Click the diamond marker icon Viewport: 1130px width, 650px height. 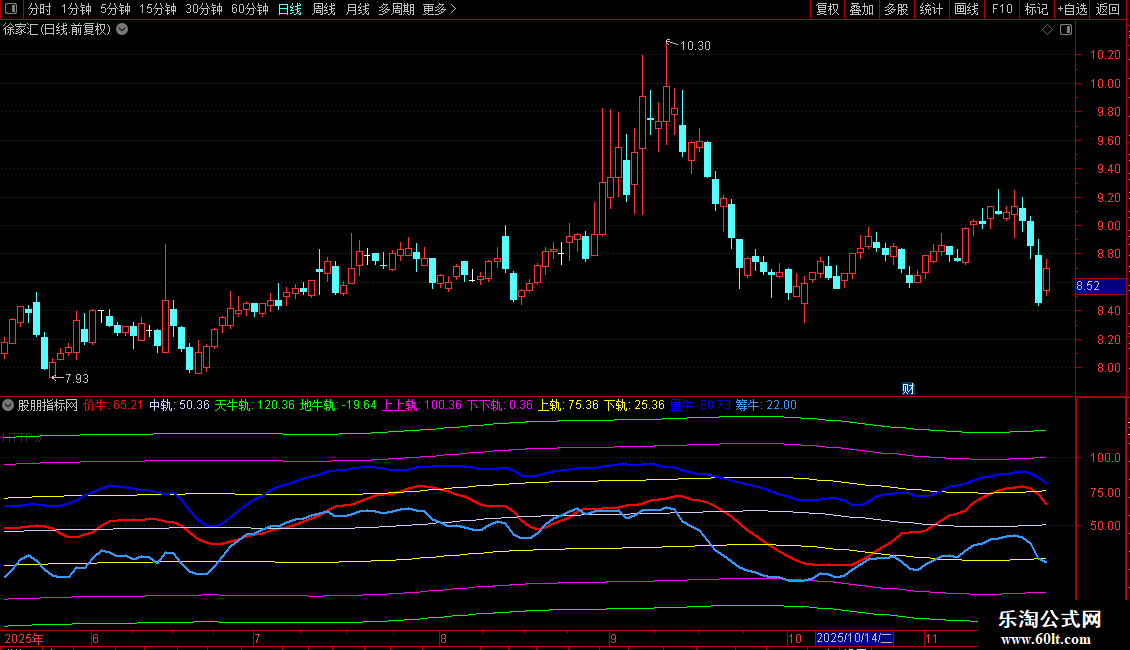(x=1047, y=30)
